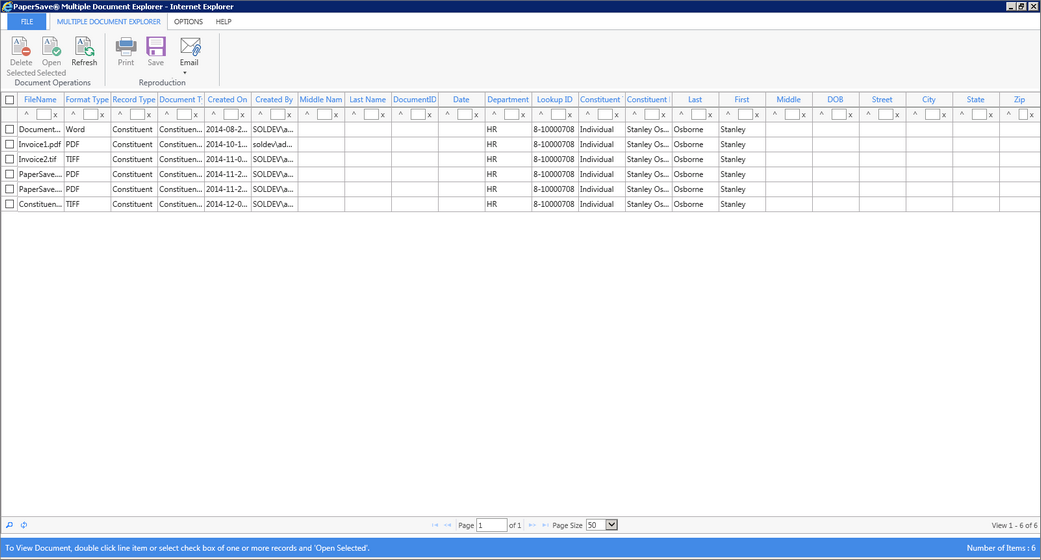The height and width of the screenshot is (560, 1041).
Task: Sort by the Format Type column header
Action: pyautogui.click(x=87, y=100)
